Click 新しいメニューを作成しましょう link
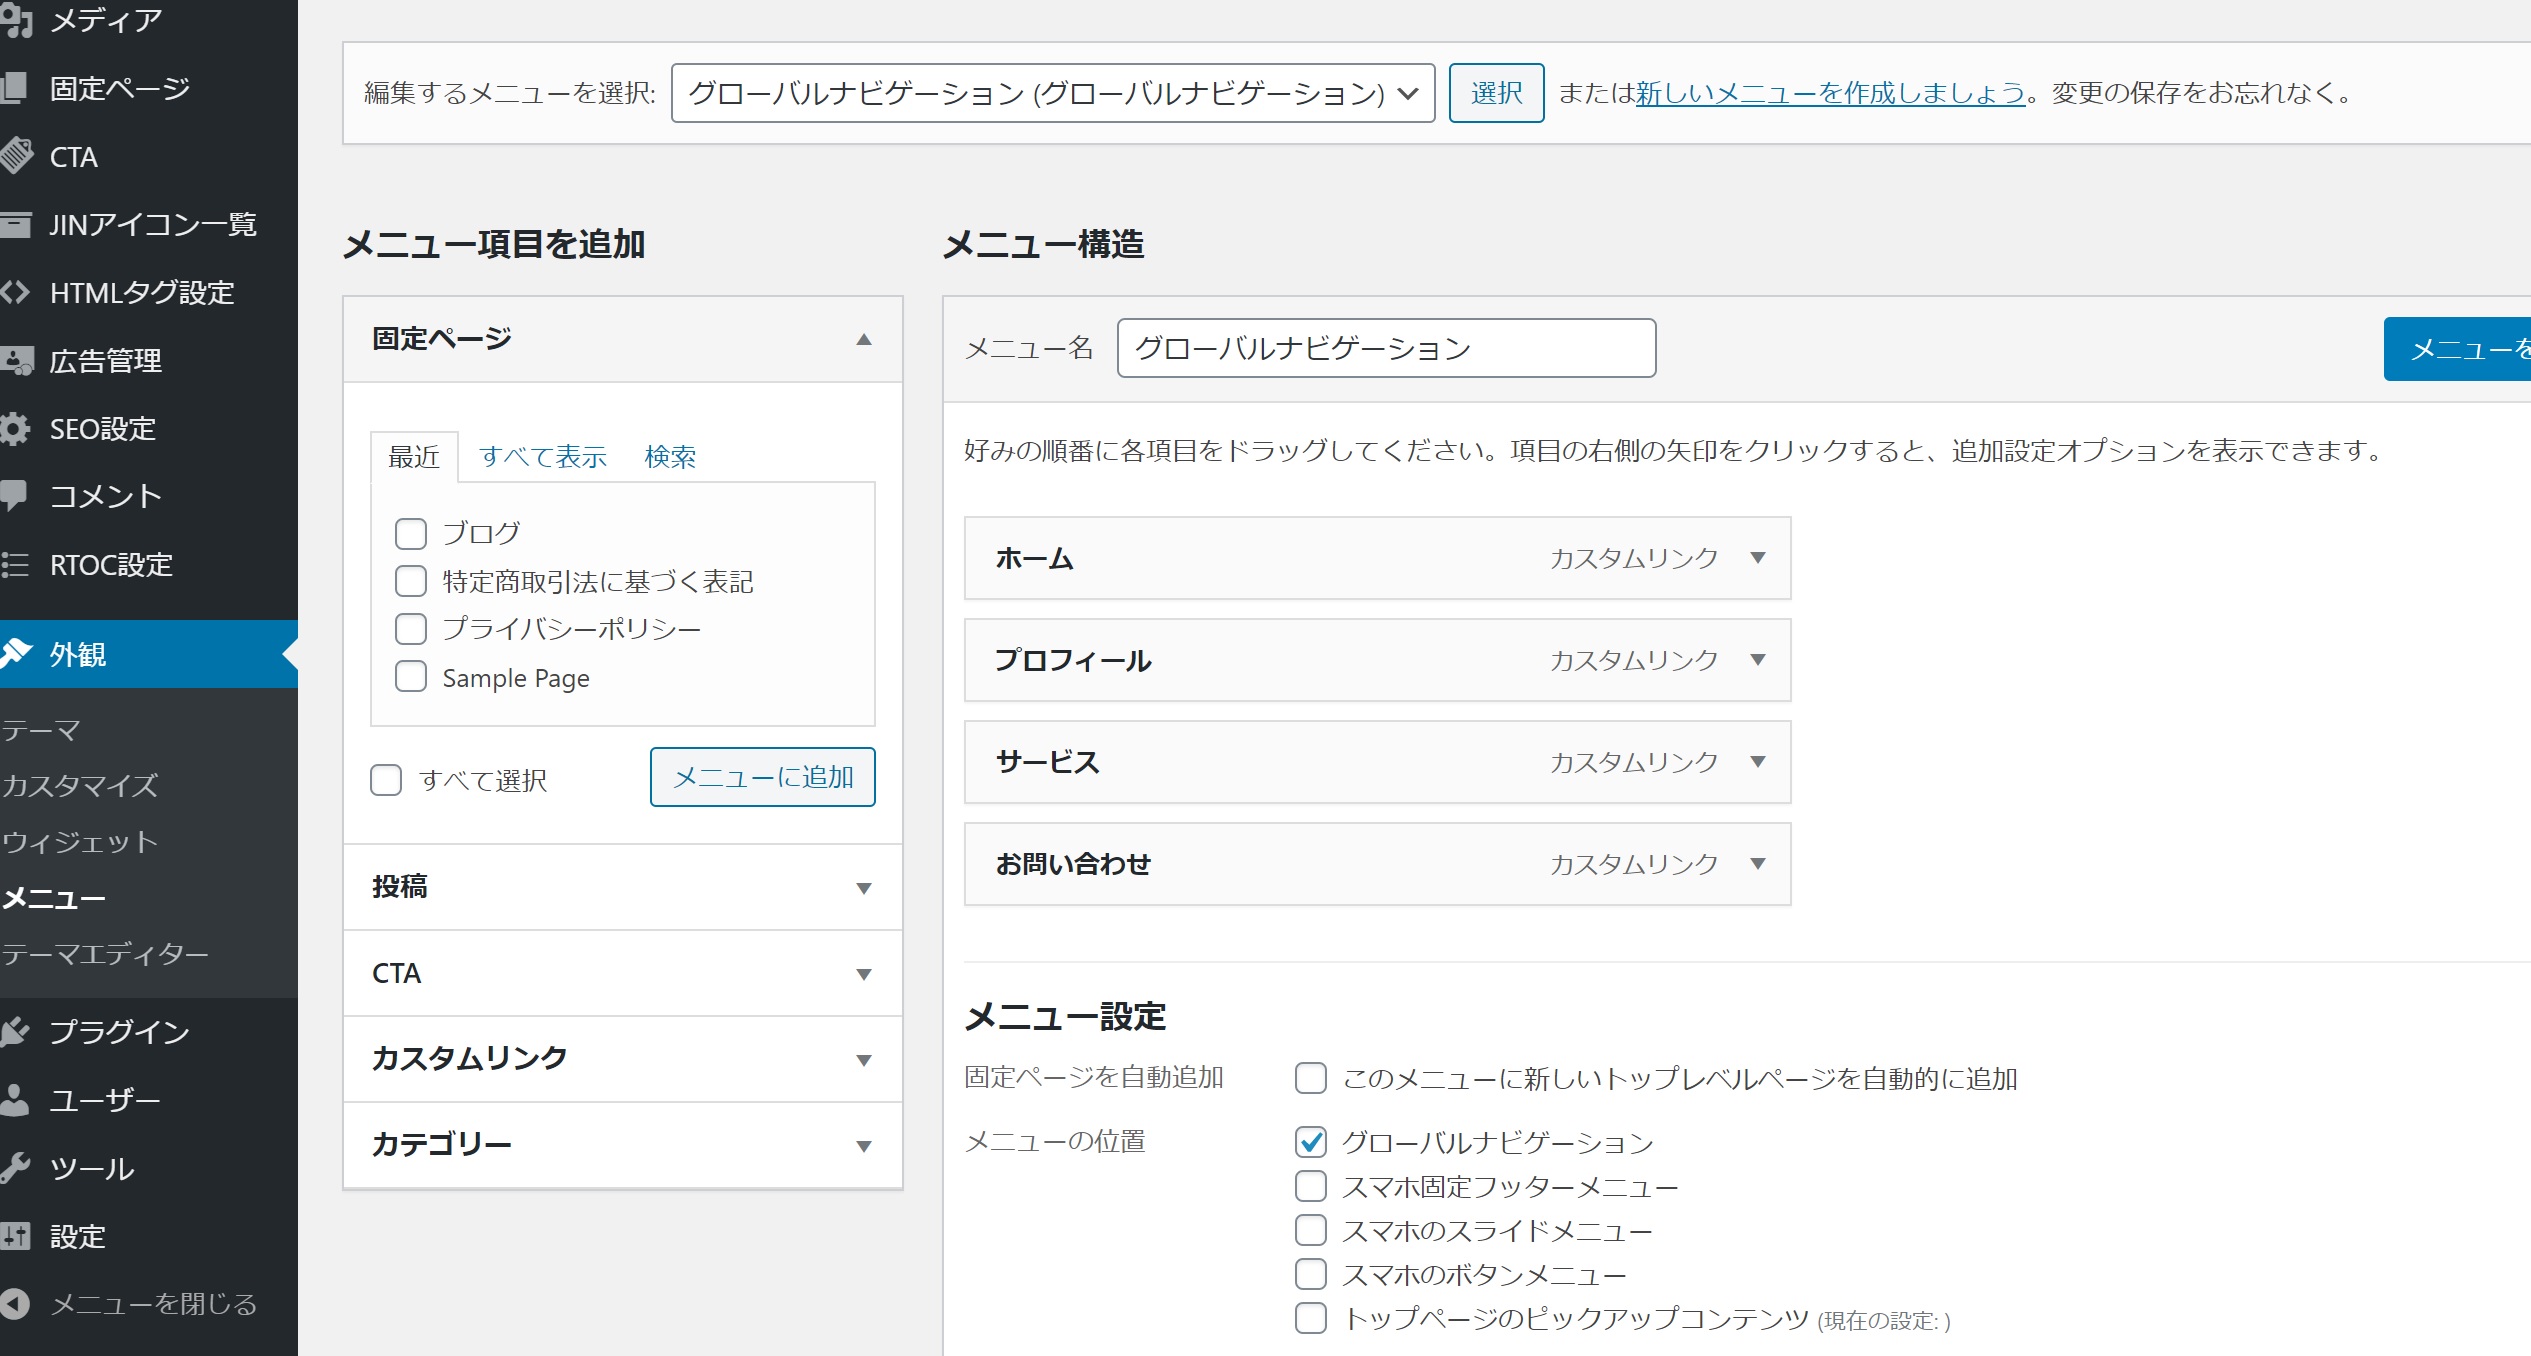Viewport: 2531px width, 1356px height. tap(1830, 93)
